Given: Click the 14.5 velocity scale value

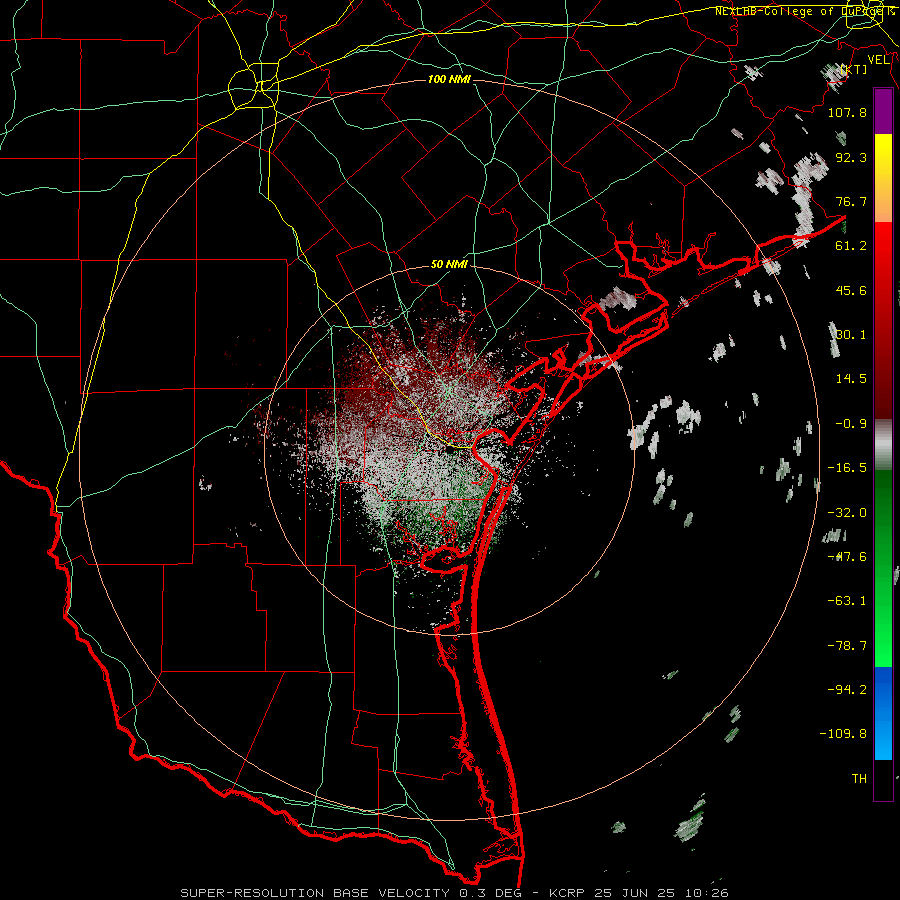Looking at the screenshot, I should point(851,379).
